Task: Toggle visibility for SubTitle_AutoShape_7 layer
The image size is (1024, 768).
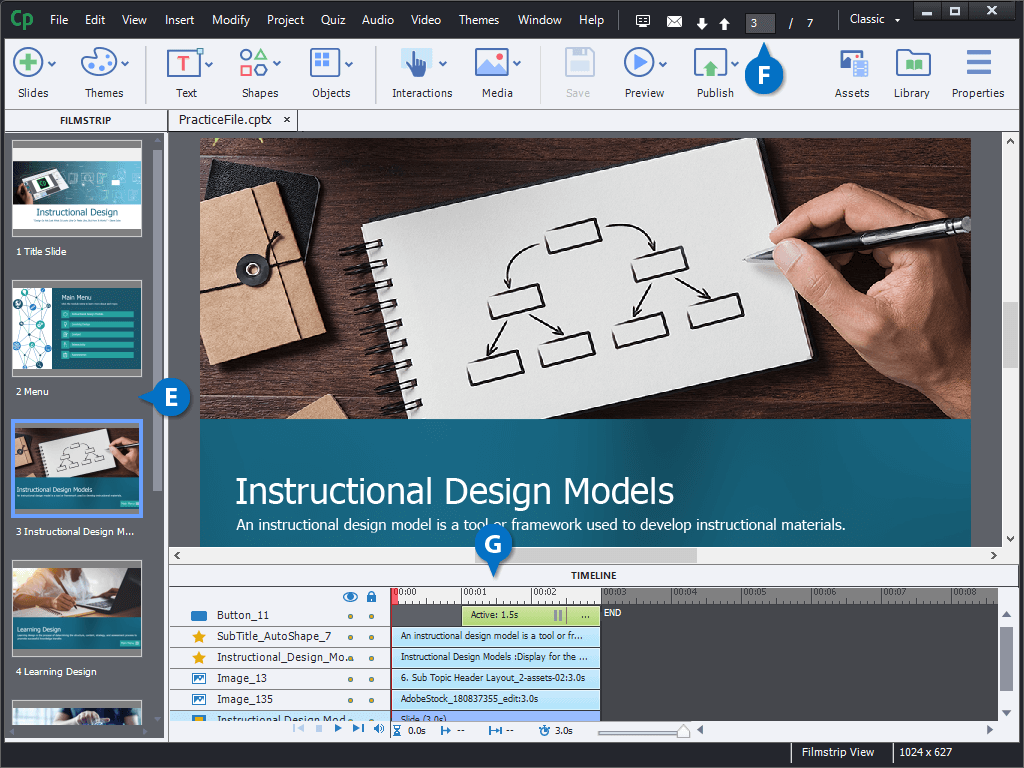Action: point(350,637)
